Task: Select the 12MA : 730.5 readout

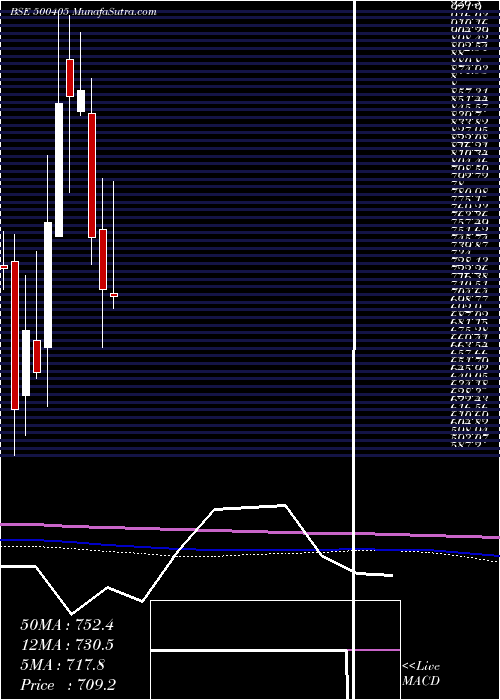Action: pyautogui.click(x=67, y=645)
